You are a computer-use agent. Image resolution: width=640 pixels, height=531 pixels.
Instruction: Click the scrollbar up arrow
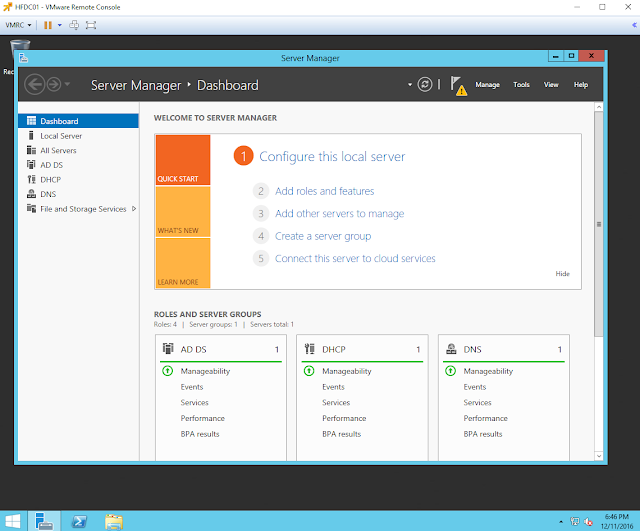pyautogui.click(x=598, y=107)
